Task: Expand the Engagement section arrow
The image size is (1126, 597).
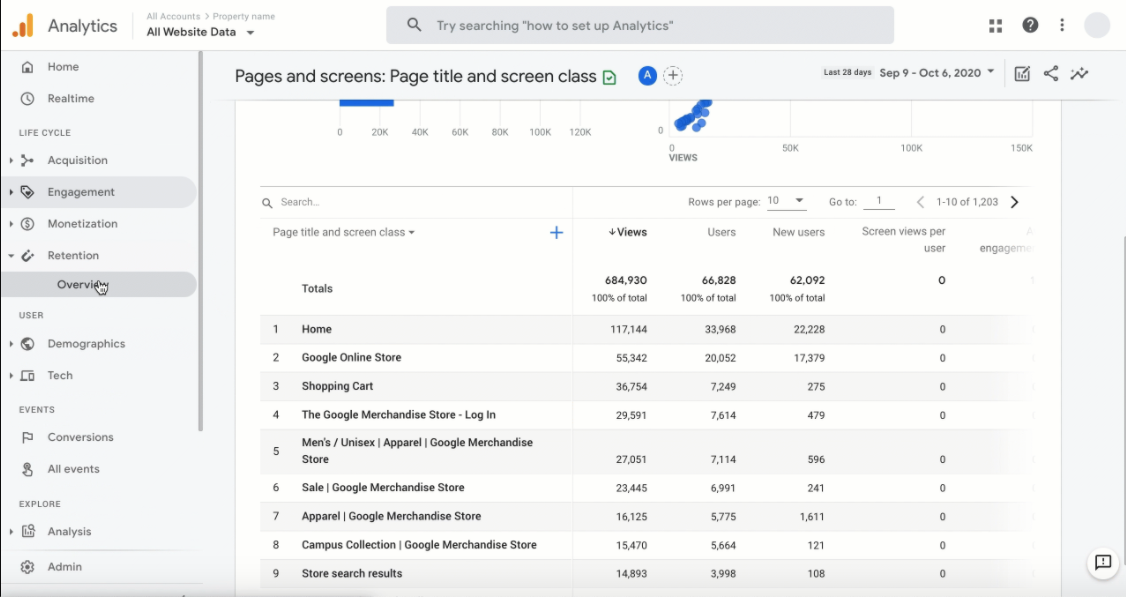Action: click(11, 192)
